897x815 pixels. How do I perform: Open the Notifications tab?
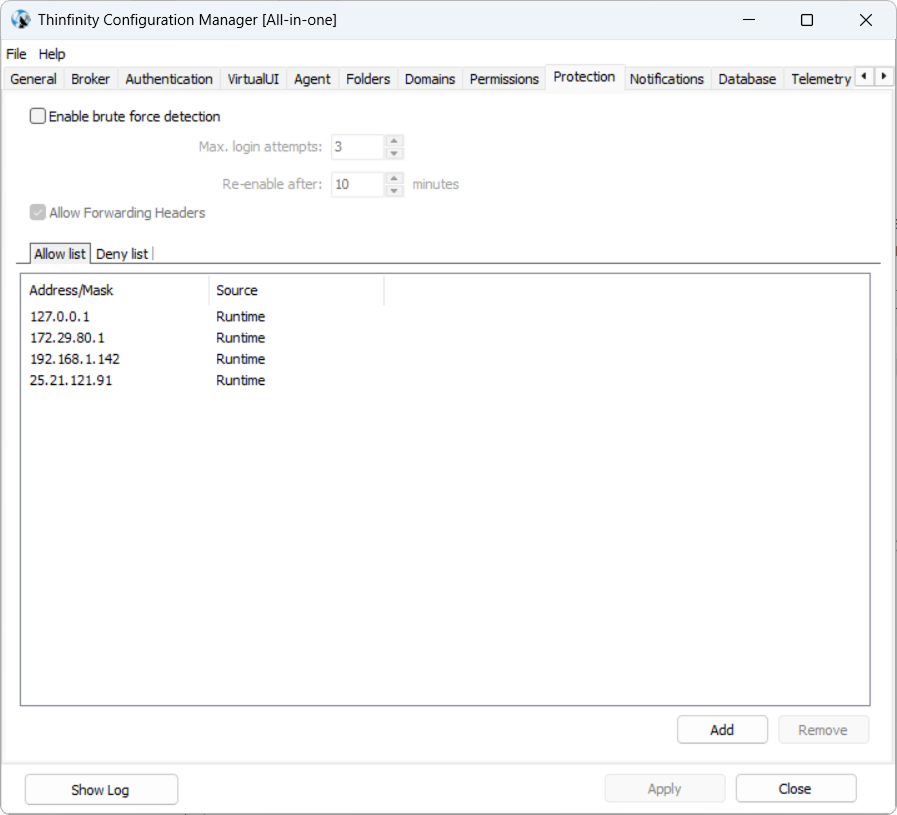[x=666, y=79]
